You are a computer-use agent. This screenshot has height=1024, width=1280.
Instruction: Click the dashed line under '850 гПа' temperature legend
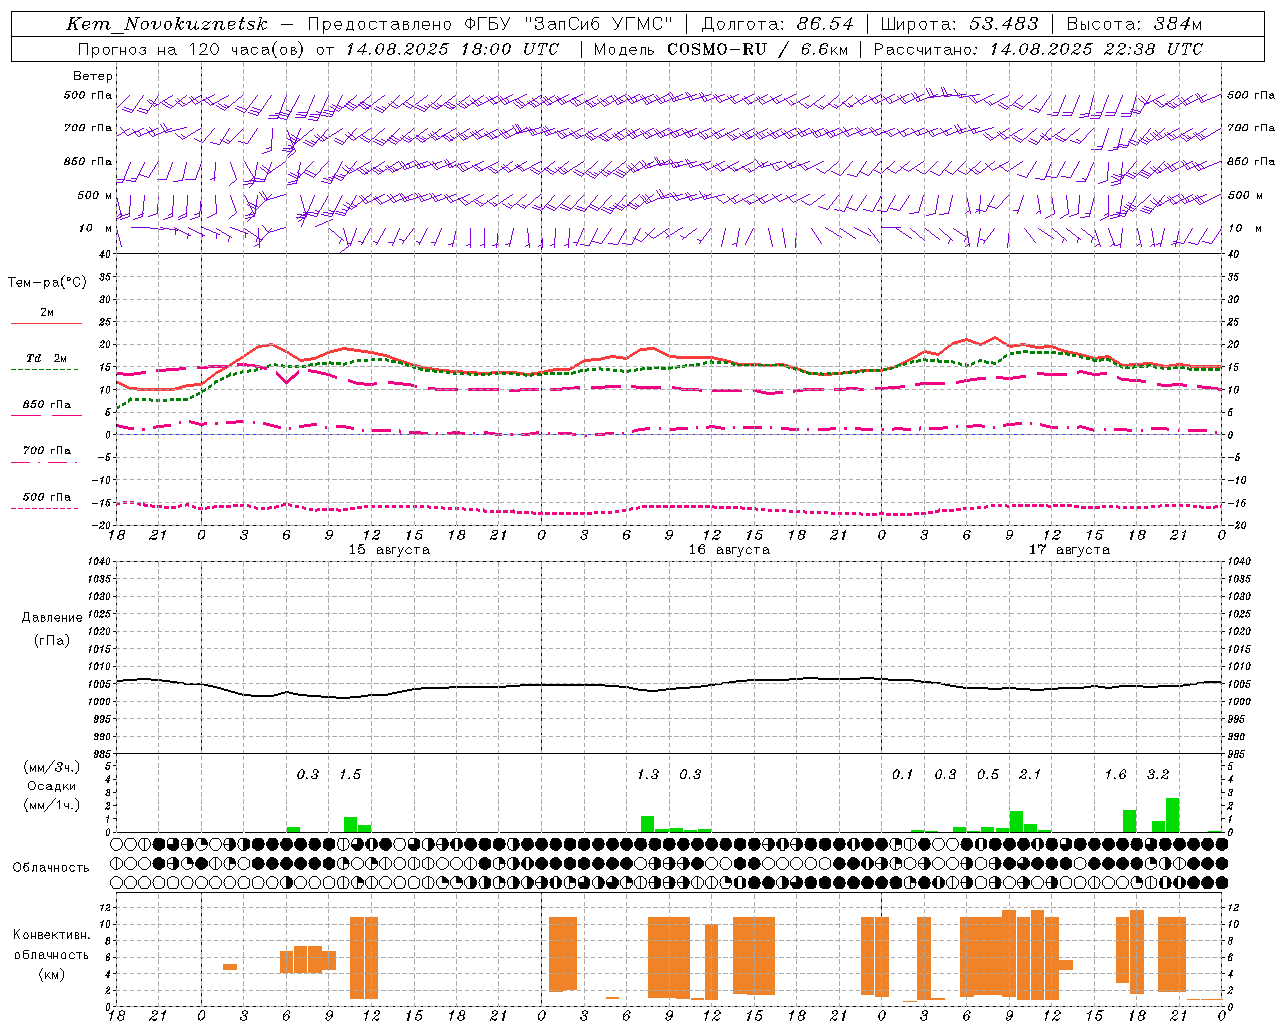pos(45,416)
